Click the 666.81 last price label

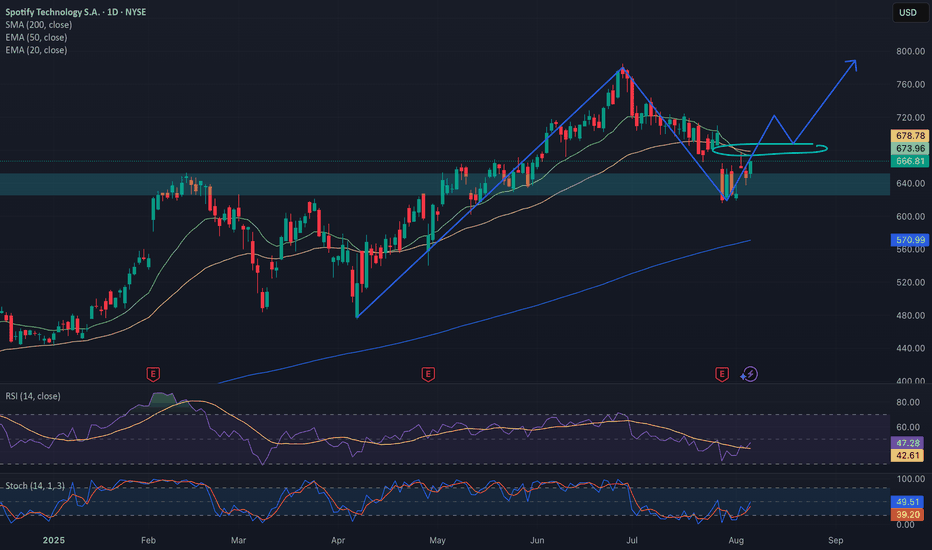pos(910,161)
